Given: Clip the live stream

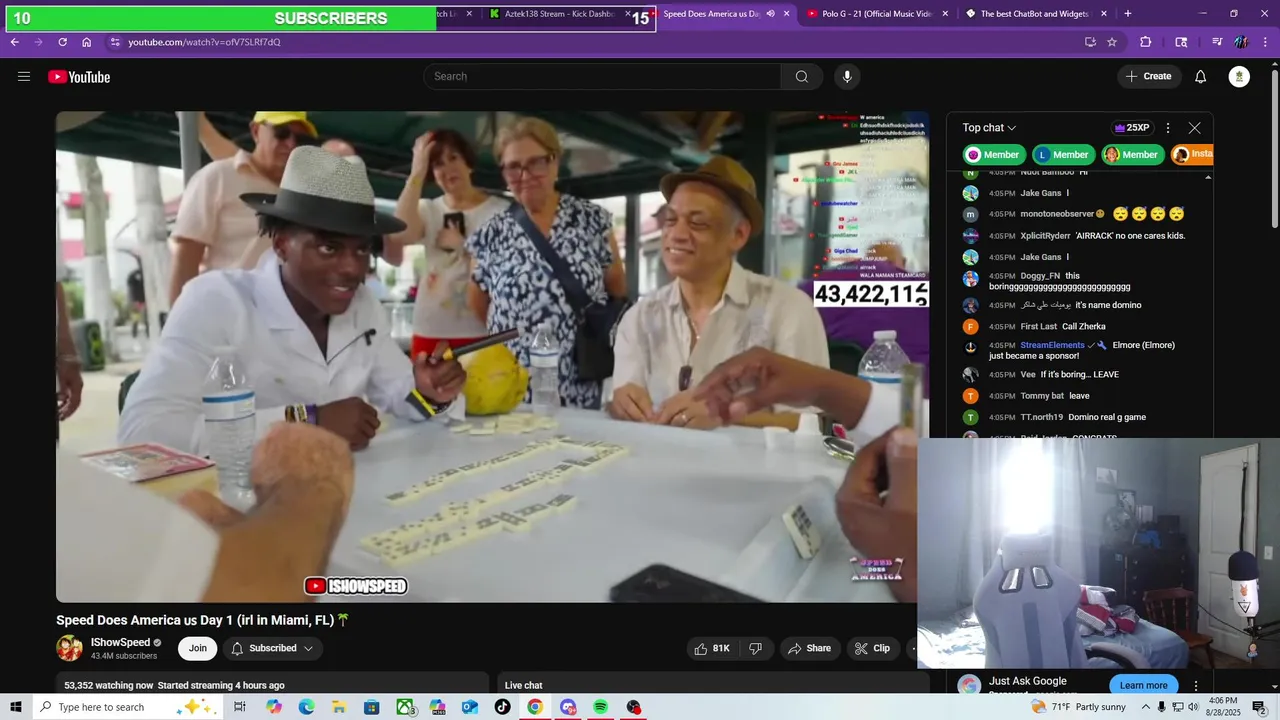Looking at the screenshot, I should pos(872,648).
